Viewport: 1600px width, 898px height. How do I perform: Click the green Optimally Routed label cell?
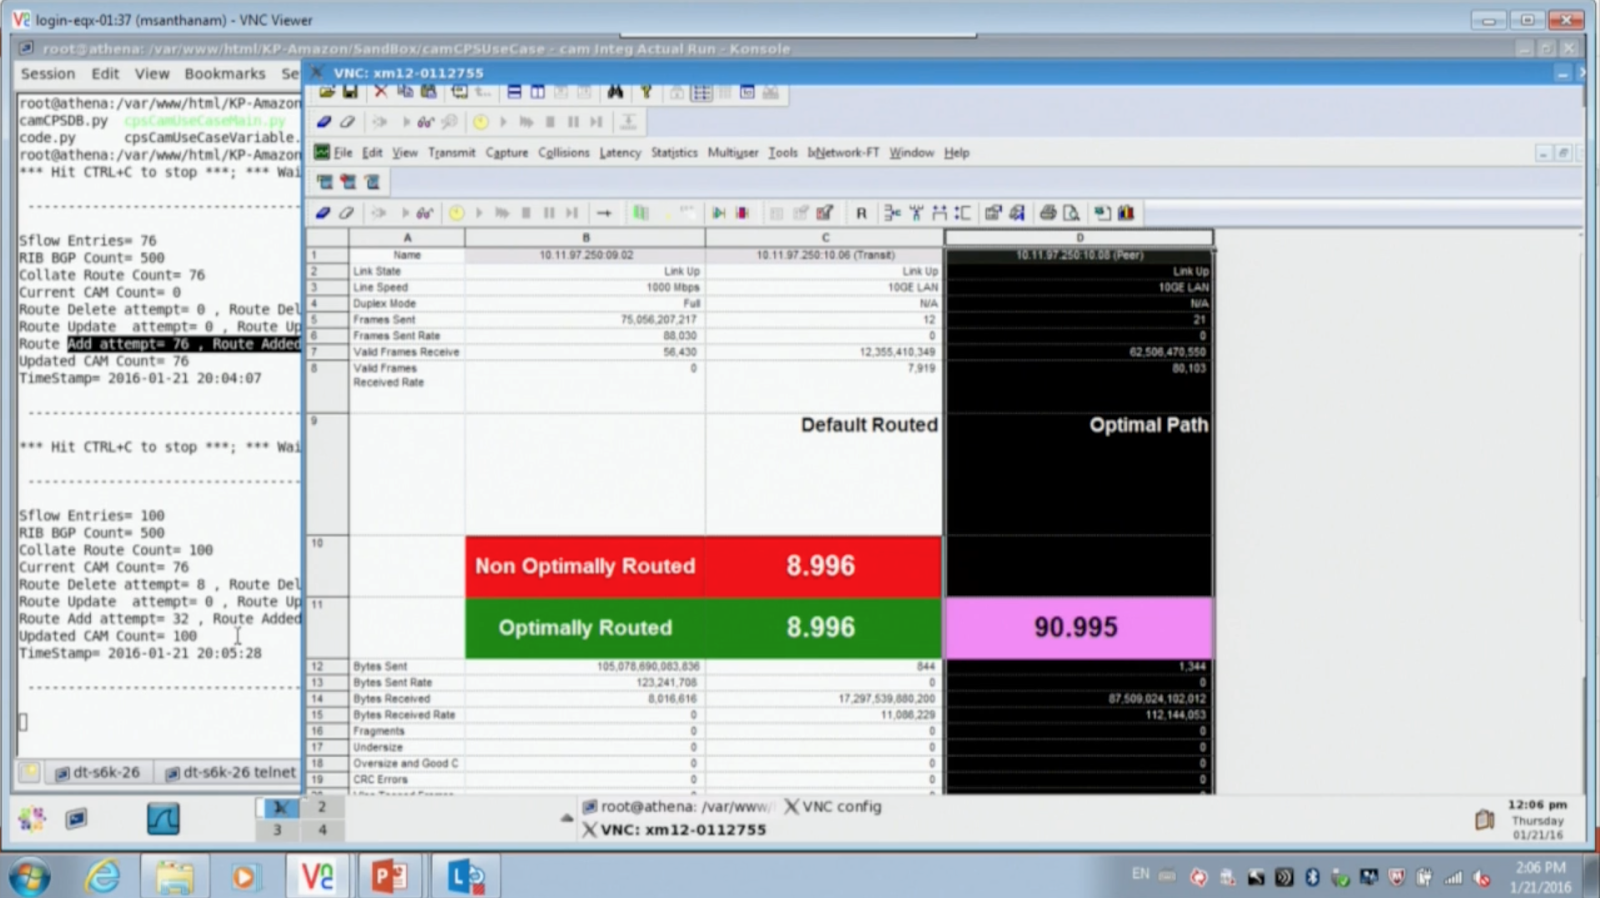click(585, 628)
